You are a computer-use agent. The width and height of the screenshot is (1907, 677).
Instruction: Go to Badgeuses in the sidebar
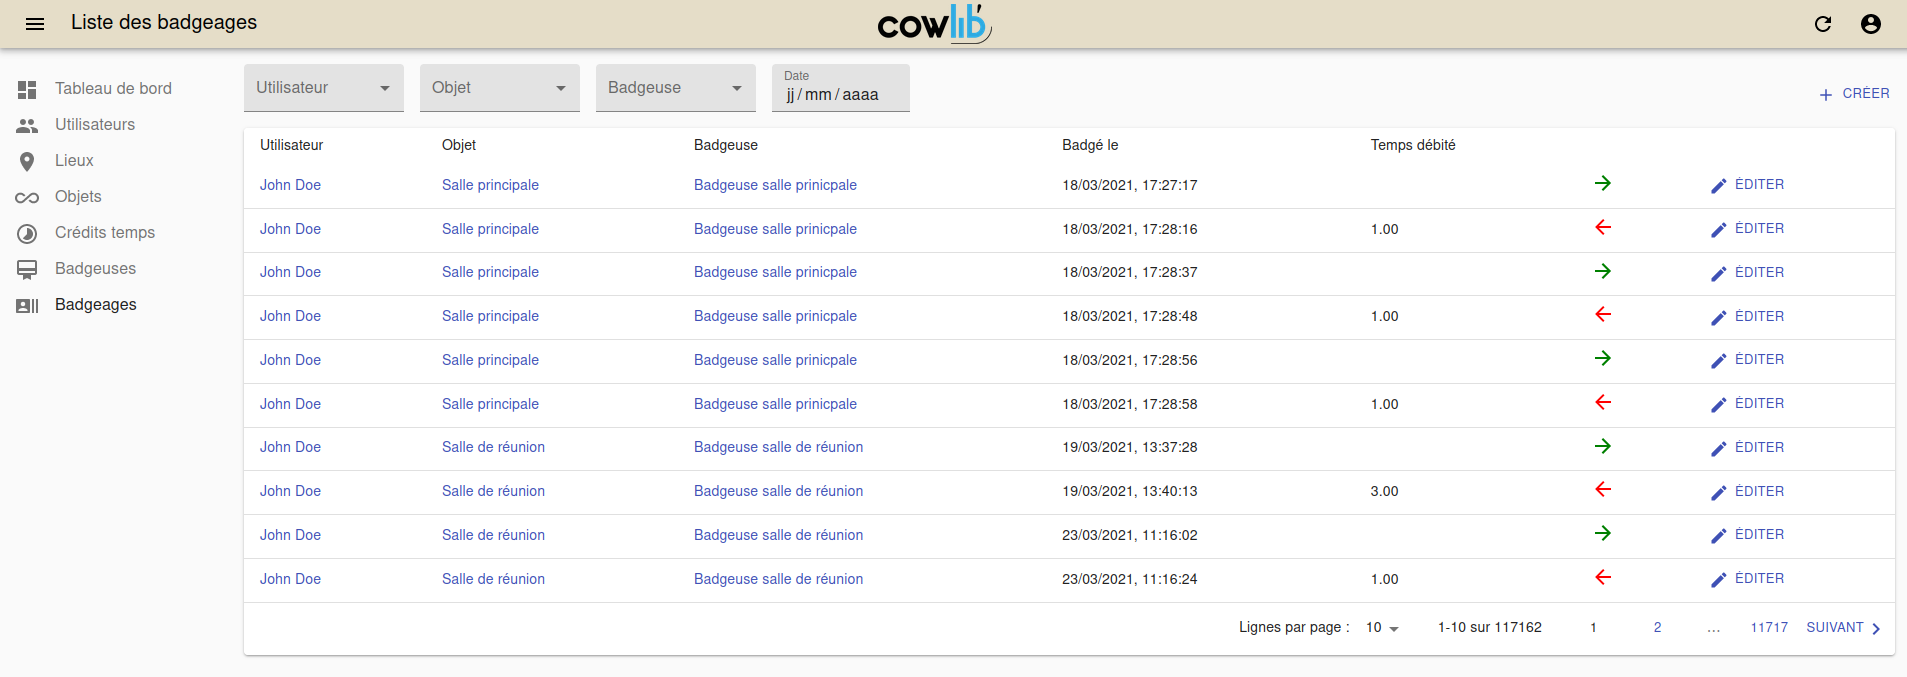95,269
